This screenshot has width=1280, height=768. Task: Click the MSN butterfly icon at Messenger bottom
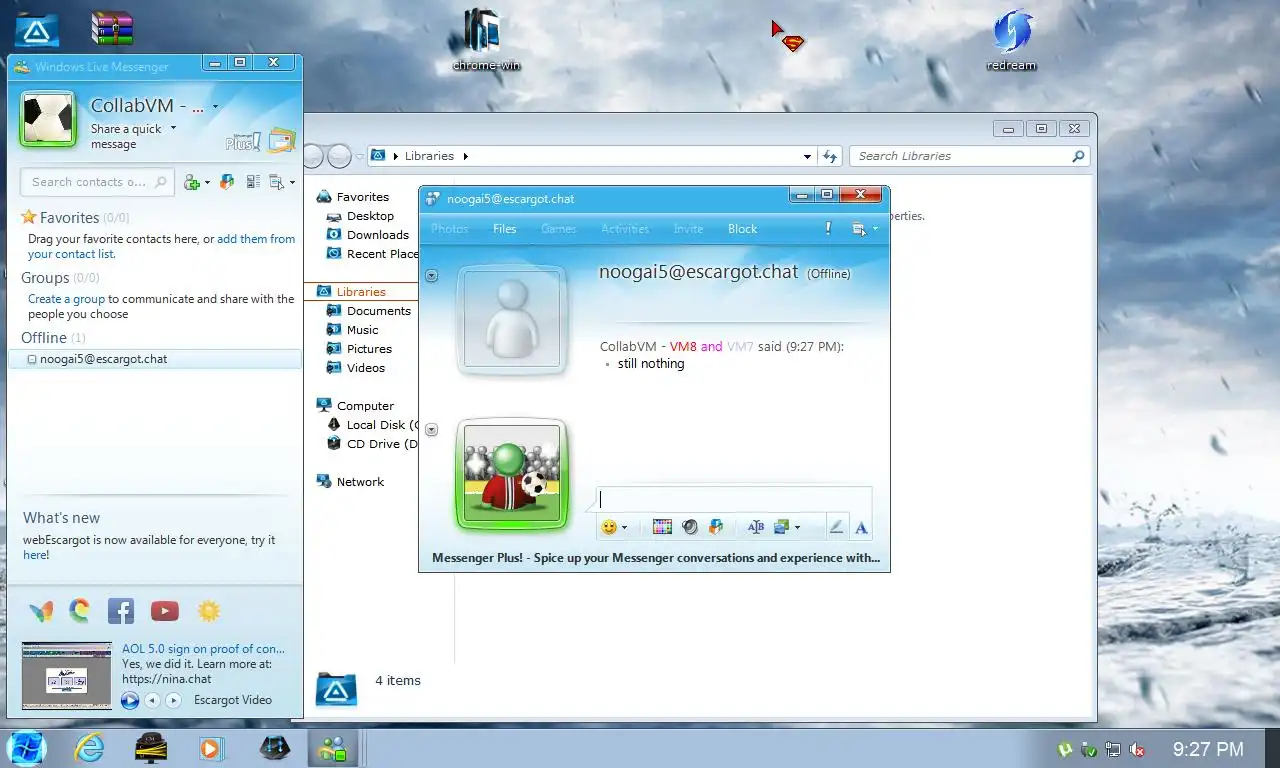(41, 610)
